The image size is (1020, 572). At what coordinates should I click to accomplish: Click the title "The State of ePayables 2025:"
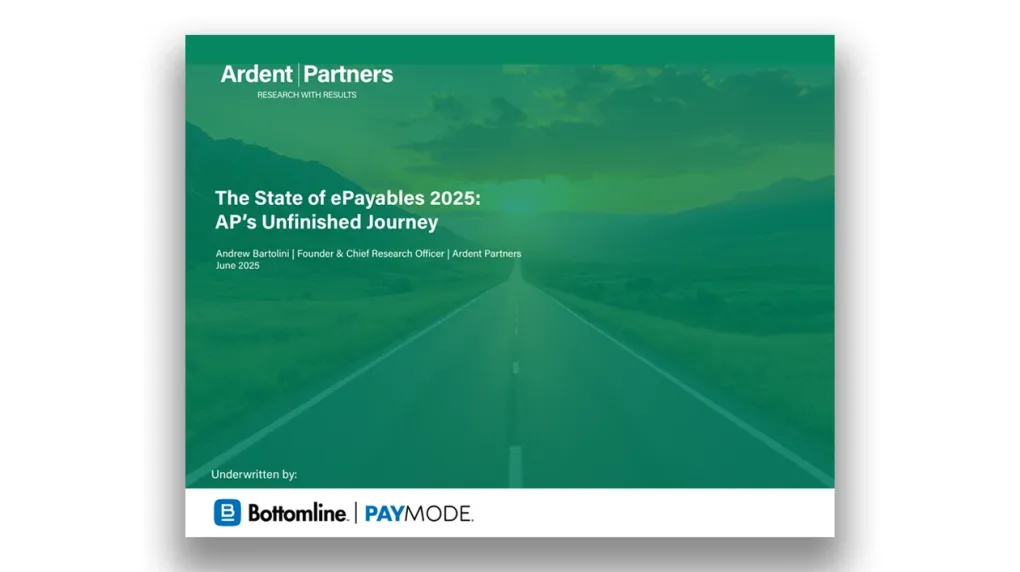point(348,198)
